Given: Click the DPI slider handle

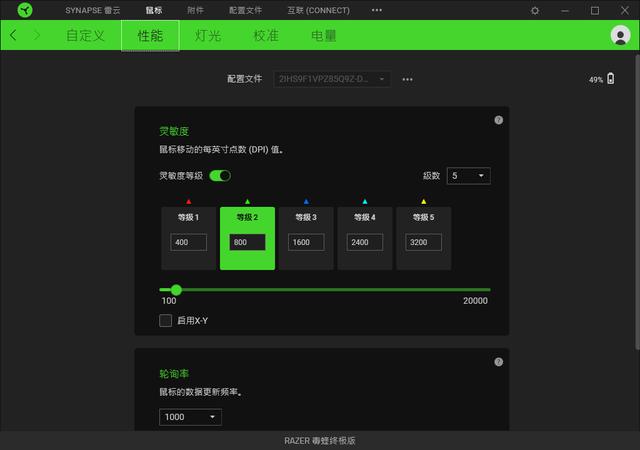Looking at the screenshot, I should click(x=176, y=290).
